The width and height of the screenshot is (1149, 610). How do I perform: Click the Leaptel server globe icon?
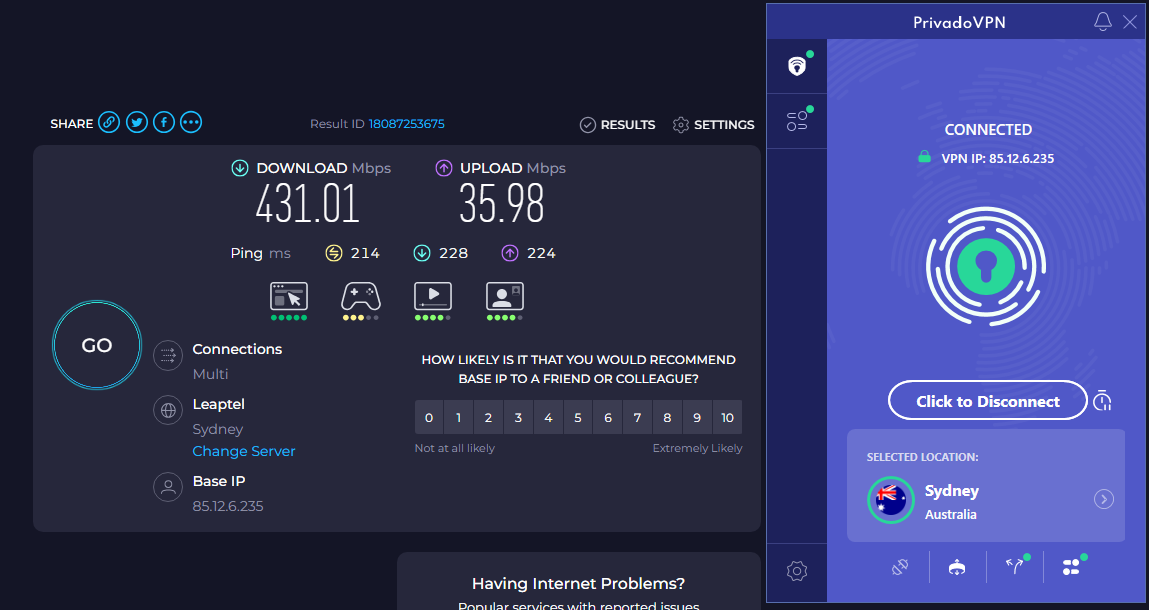[168, 411]
